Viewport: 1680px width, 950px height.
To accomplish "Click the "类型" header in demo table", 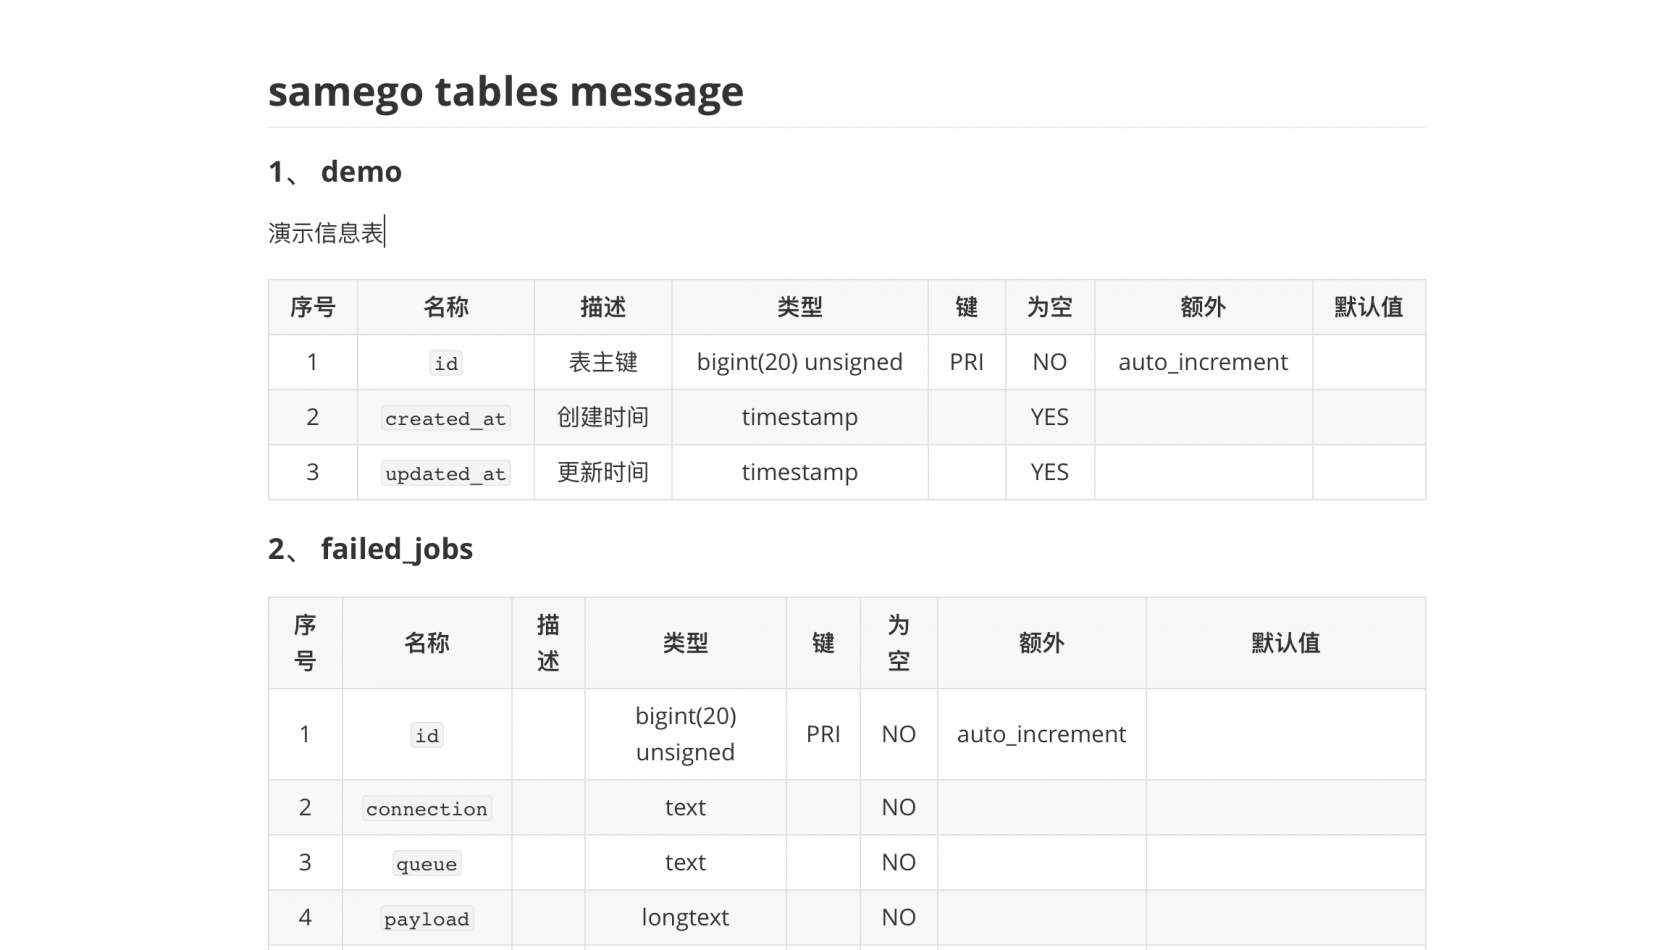I will pyautogui.click(x=799, y=307).
